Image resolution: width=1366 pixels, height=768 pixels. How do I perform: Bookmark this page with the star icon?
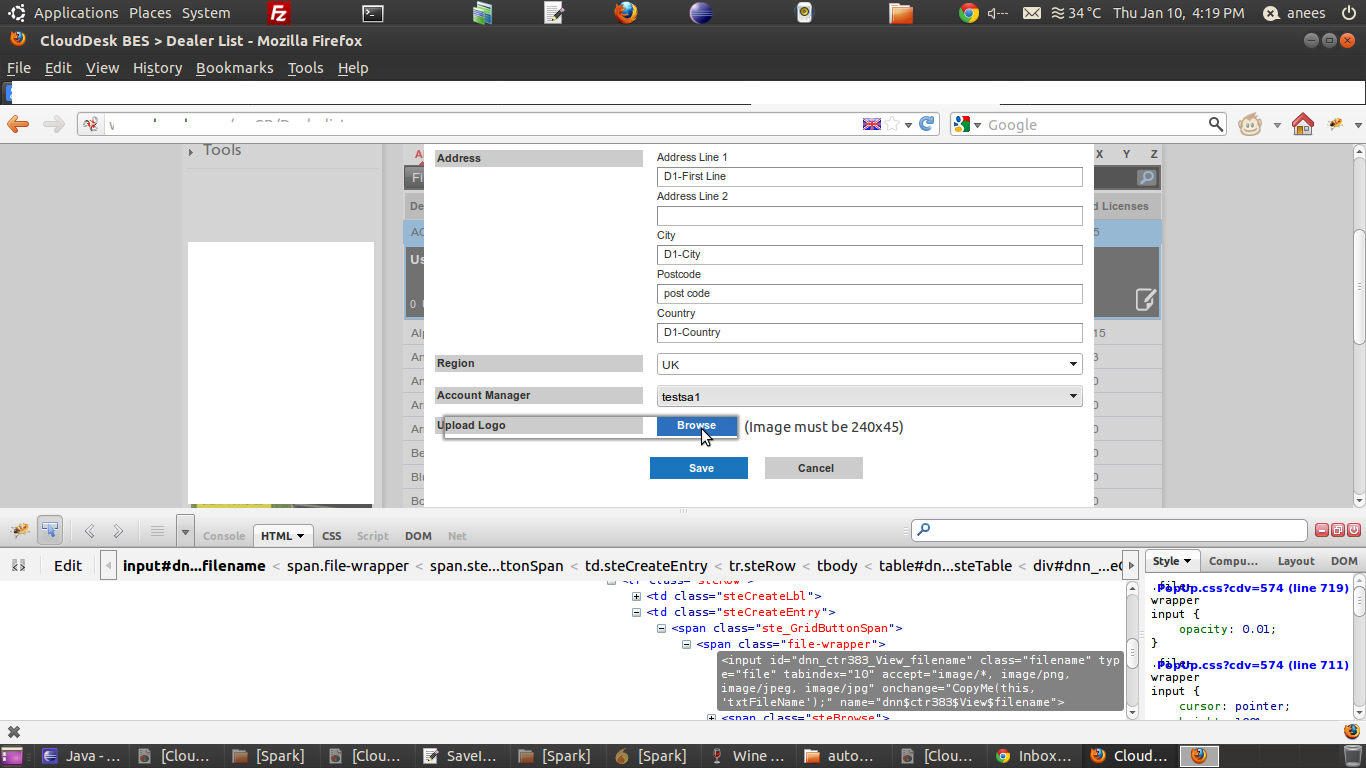[x=892, y=124]
